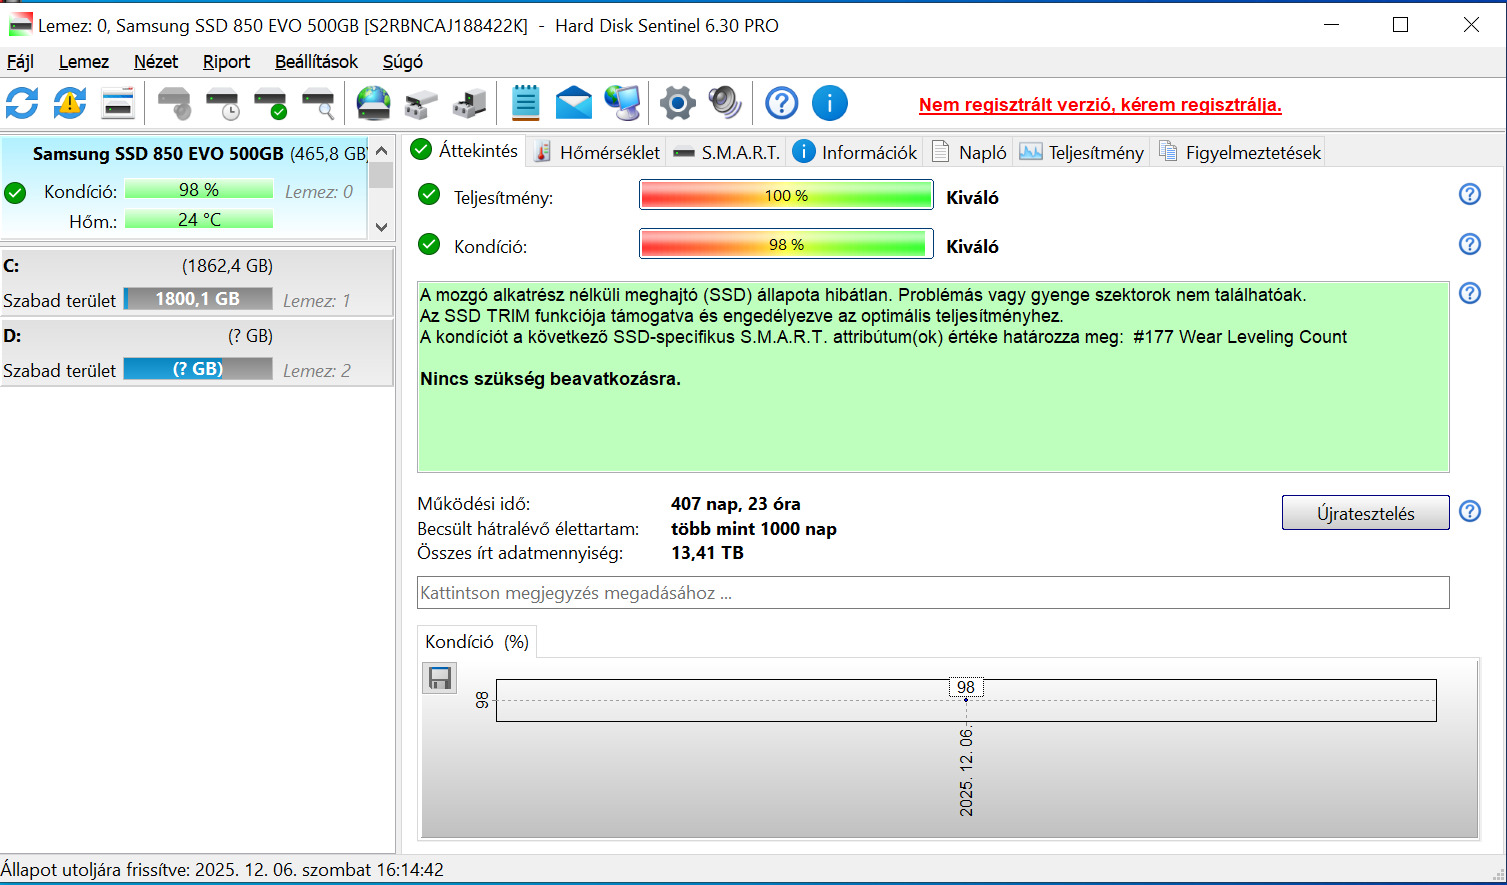
Task: Click the több mint 1000 nap value
Action: point(754,529)
